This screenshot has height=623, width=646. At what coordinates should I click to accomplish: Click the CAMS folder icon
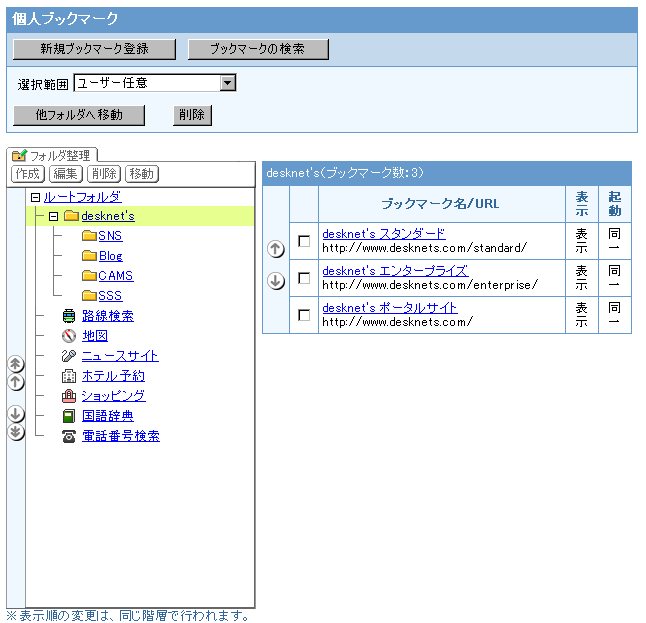tap(89, 276)
